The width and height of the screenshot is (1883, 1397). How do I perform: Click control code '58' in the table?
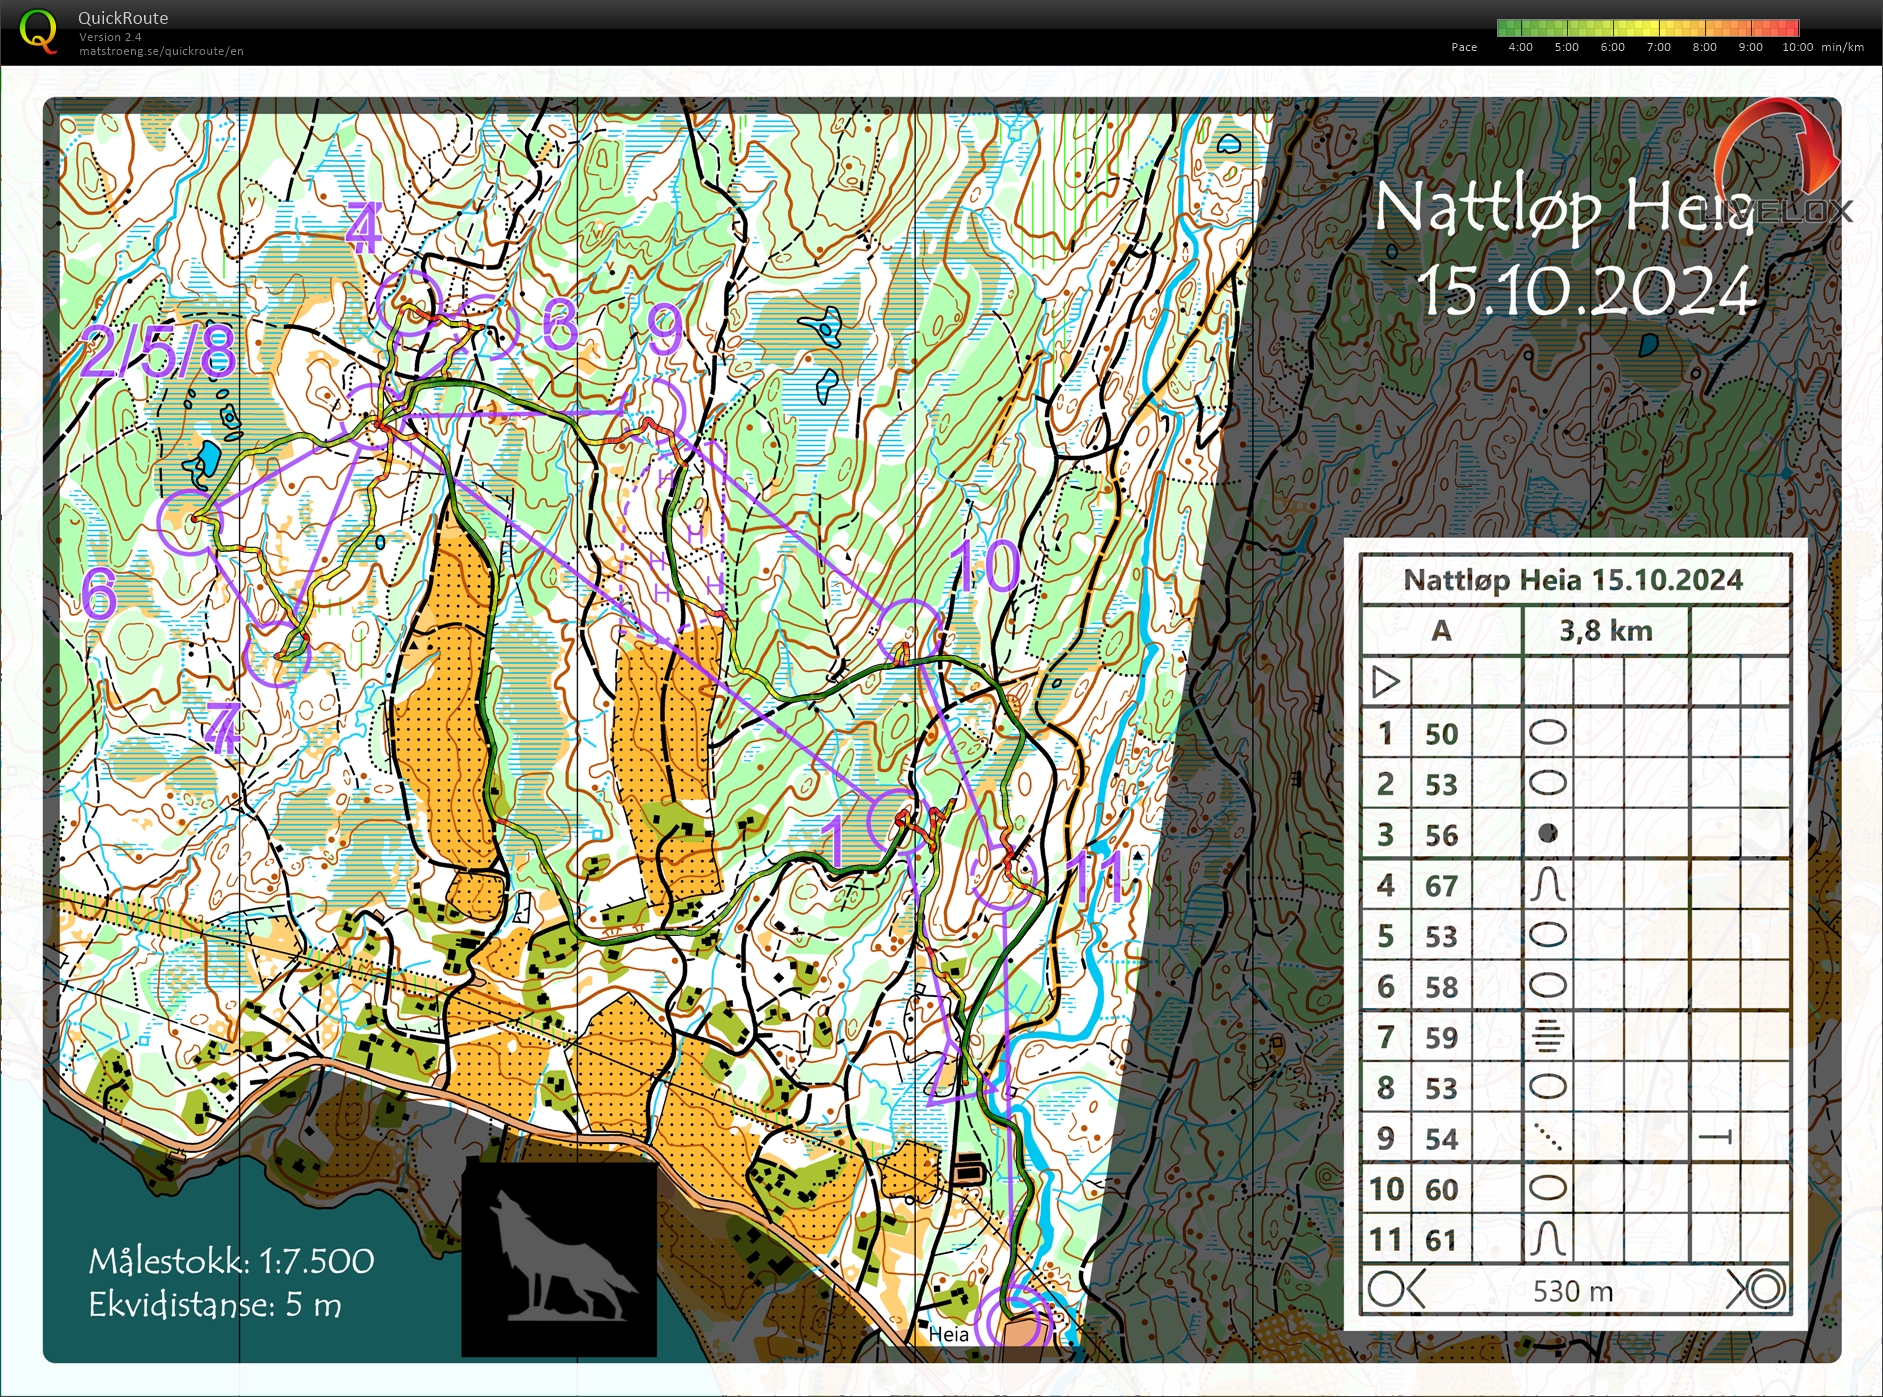pos(1441,987)
